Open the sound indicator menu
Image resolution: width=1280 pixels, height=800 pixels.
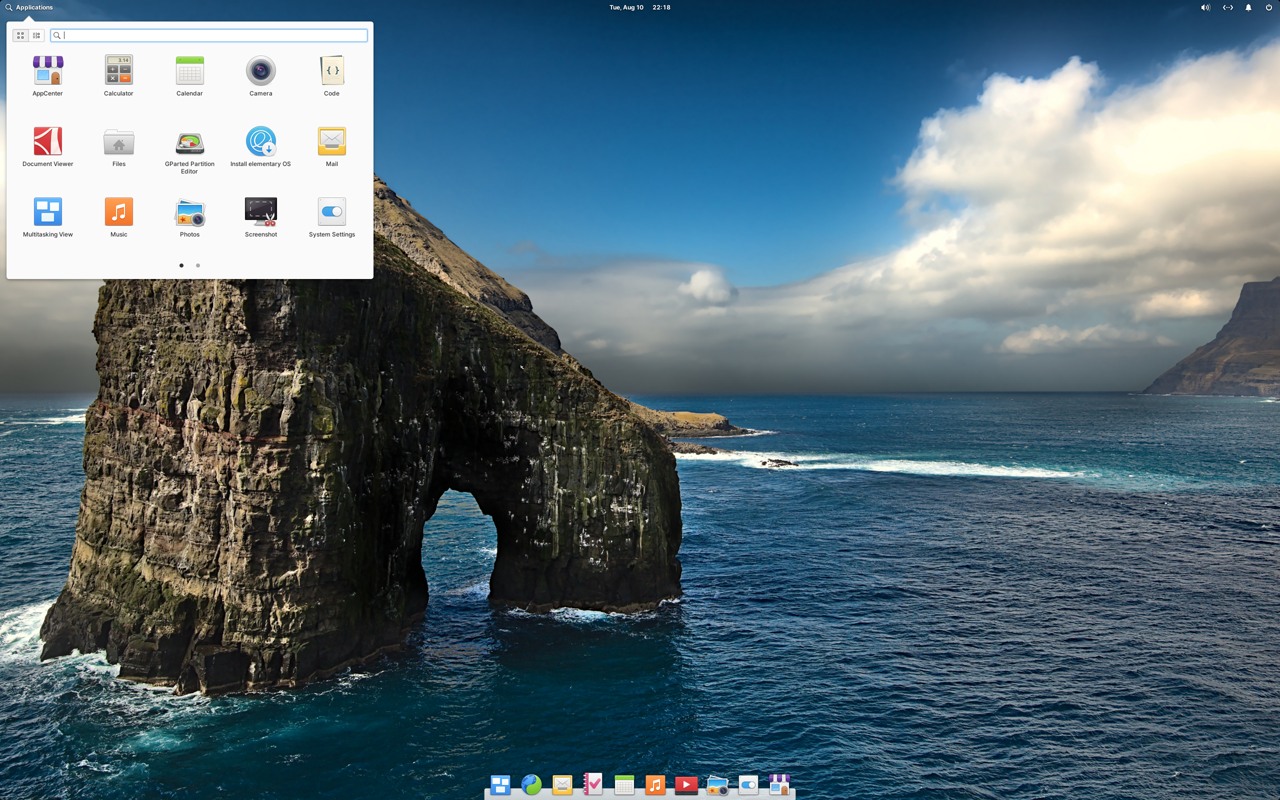(x=1204, y=7)
